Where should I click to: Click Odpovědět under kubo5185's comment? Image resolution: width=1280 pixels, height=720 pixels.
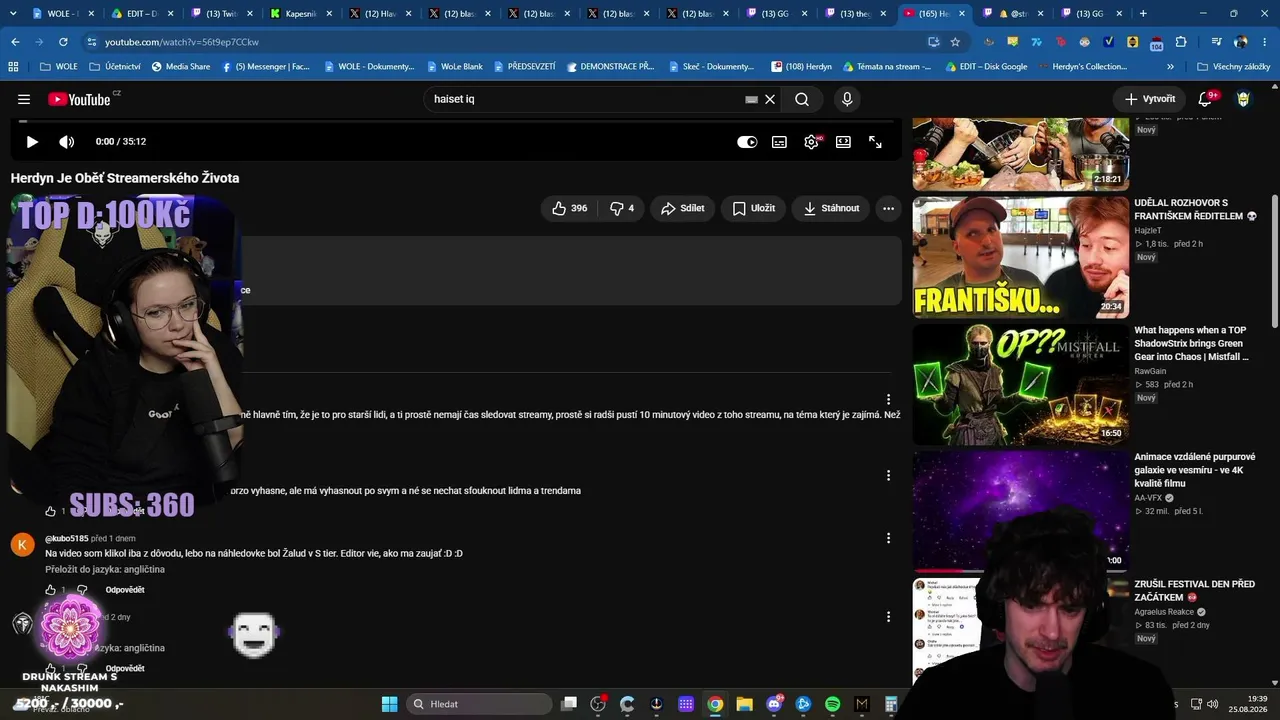click(x=125, y=590)
